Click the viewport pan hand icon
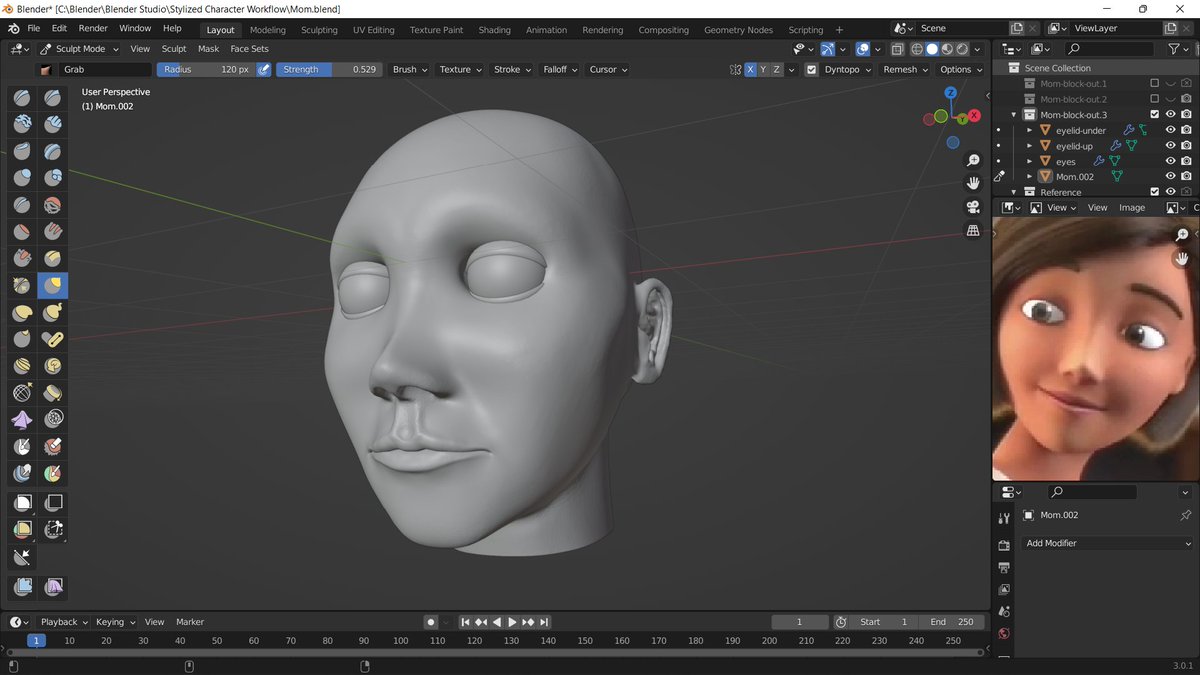The height and width of the screenshot is (675, 1200). [973, 184]
